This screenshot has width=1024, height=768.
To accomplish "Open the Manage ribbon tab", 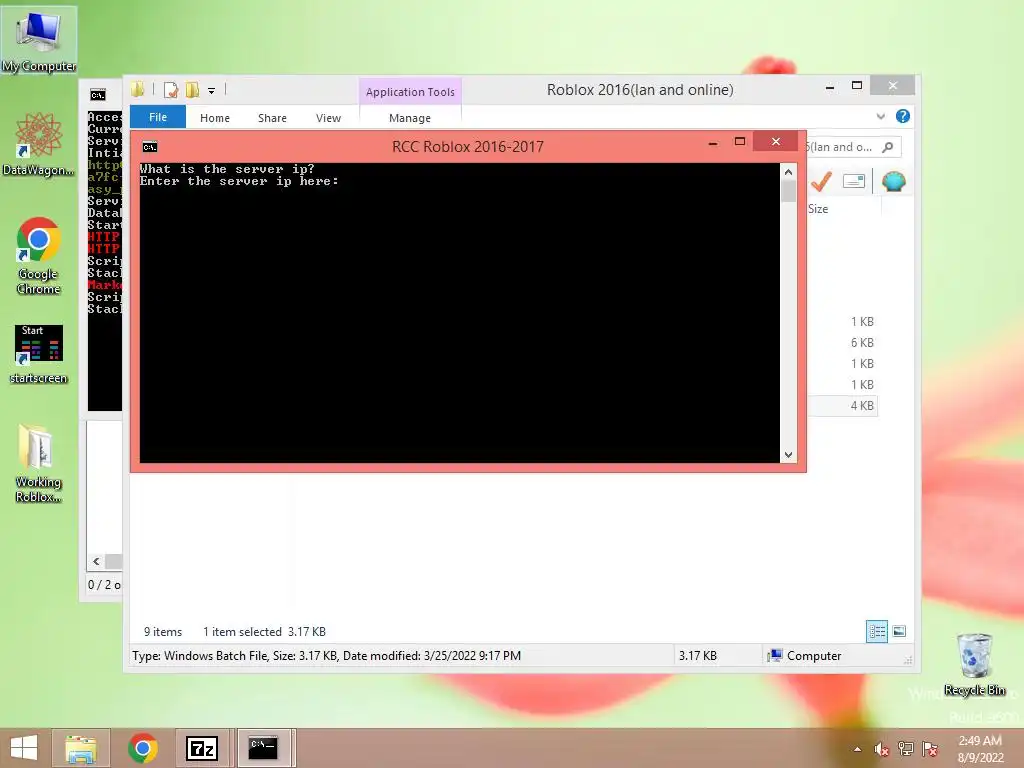I will click(x=410, y=118).
